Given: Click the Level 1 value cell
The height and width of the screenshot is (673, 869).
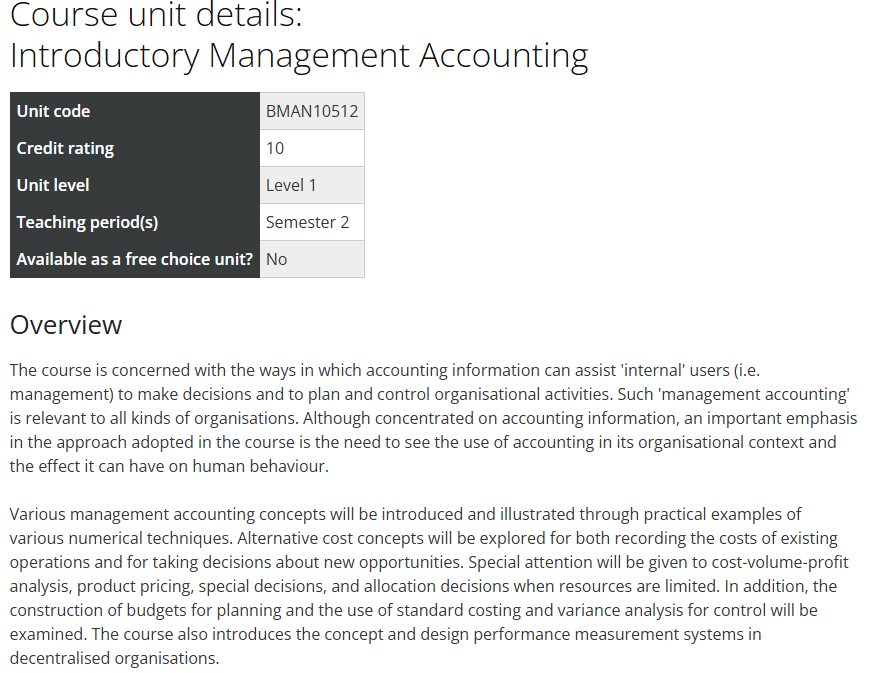Looking at the screenshot, I should pyautogui.click(x=312, y=185).
